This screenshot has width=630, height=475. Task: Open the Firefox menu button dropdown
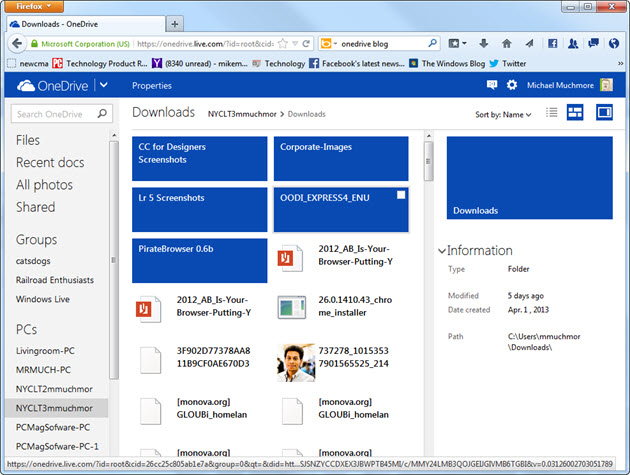(34, 6)
